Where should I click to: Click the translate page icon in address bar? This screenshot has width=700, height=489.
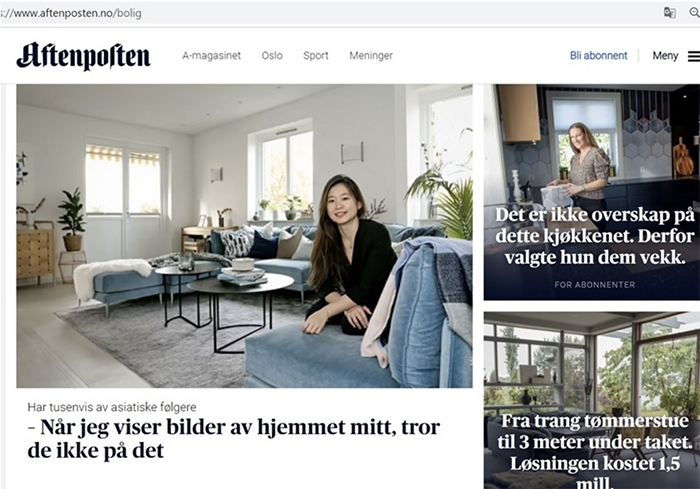tap(669, 13)
